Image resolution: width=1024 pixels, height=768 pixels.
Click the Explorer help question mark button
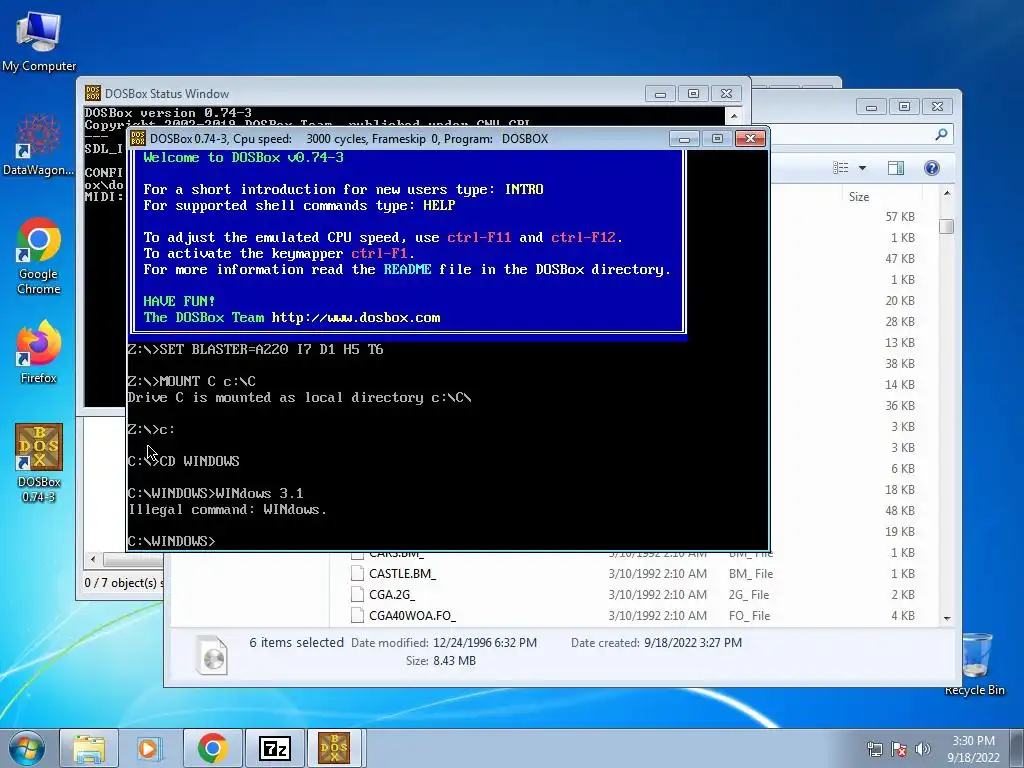(932, 168)
